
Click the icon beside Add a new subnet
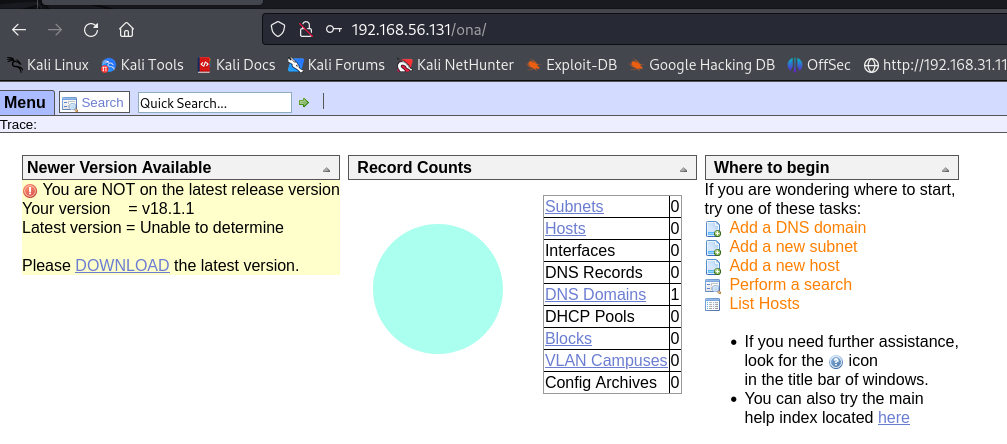point(713,247)
